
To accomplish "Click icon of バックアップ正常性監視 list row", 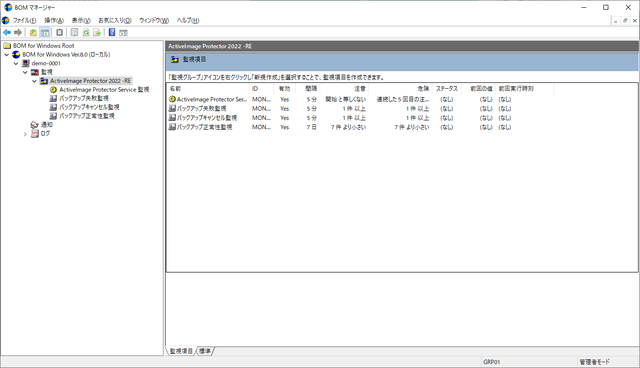I will coord(172,127).
